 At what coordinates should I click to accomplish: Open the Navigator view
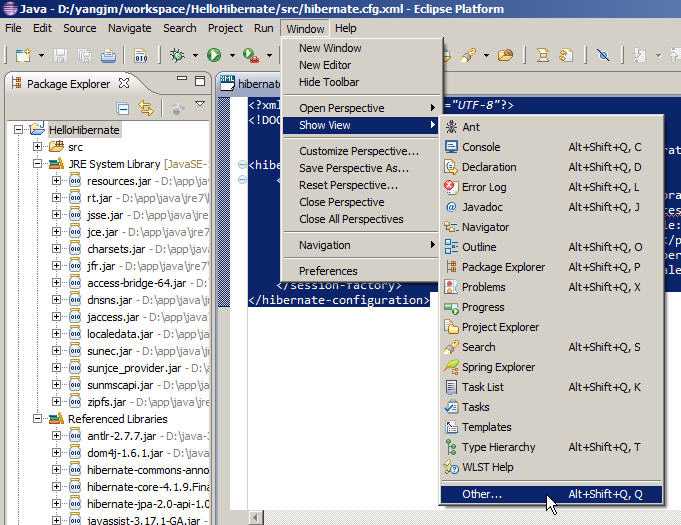point(552,227)
